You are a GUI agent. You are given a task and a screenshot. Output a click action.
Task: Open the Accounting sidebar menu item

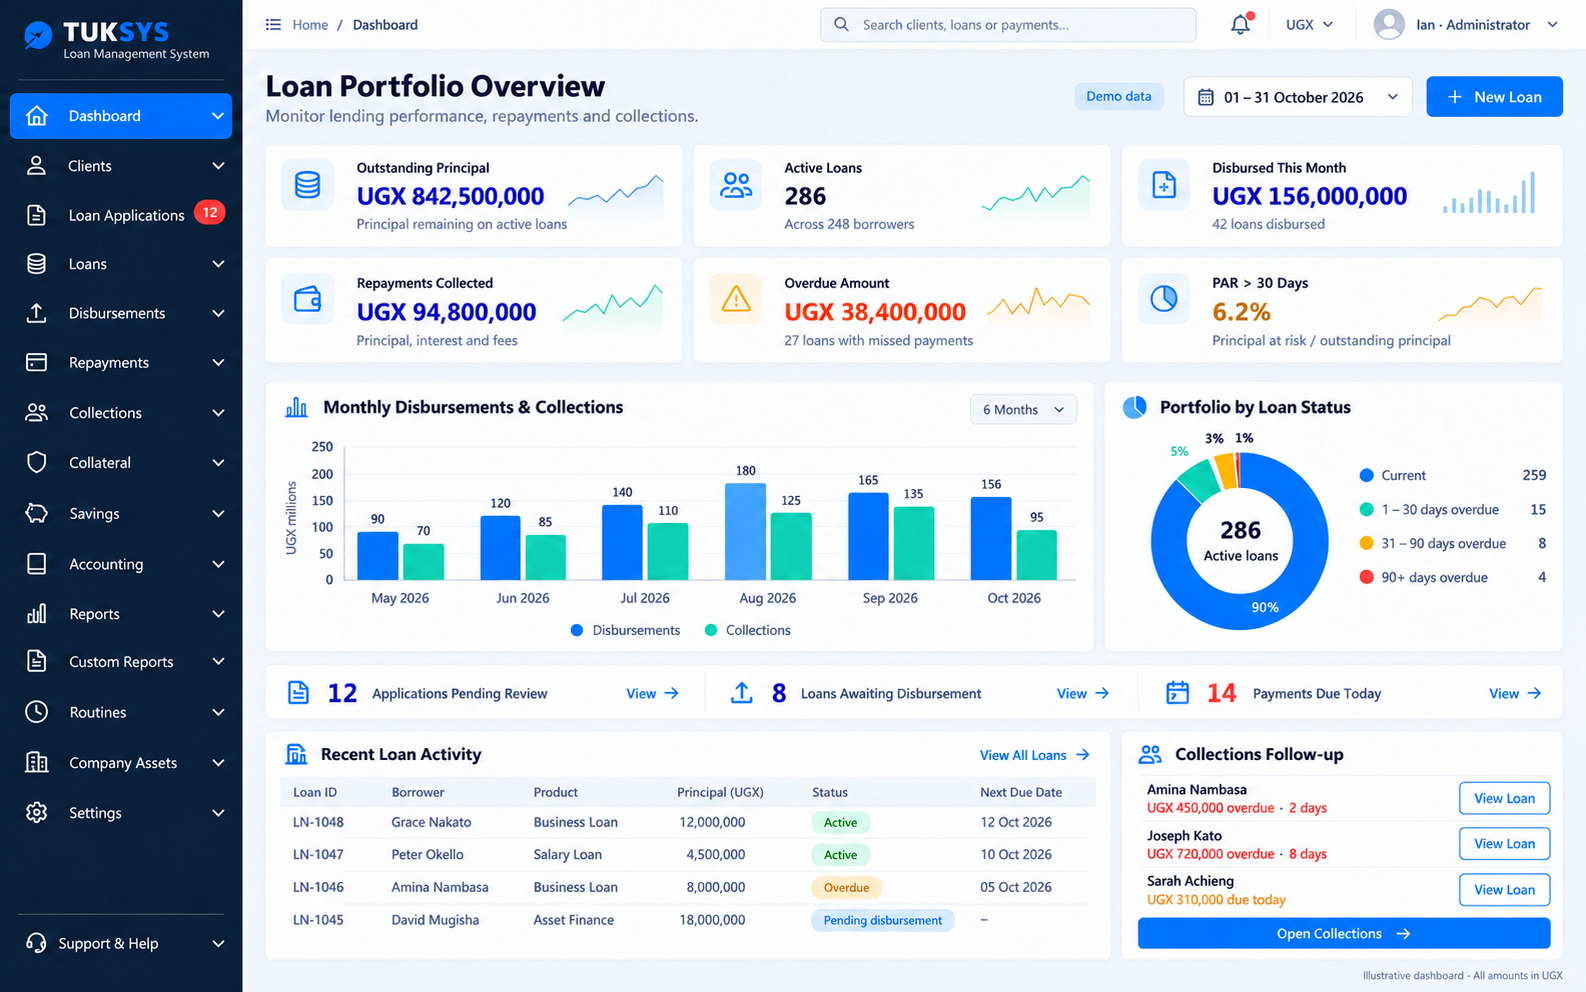[x=121, y=564]
